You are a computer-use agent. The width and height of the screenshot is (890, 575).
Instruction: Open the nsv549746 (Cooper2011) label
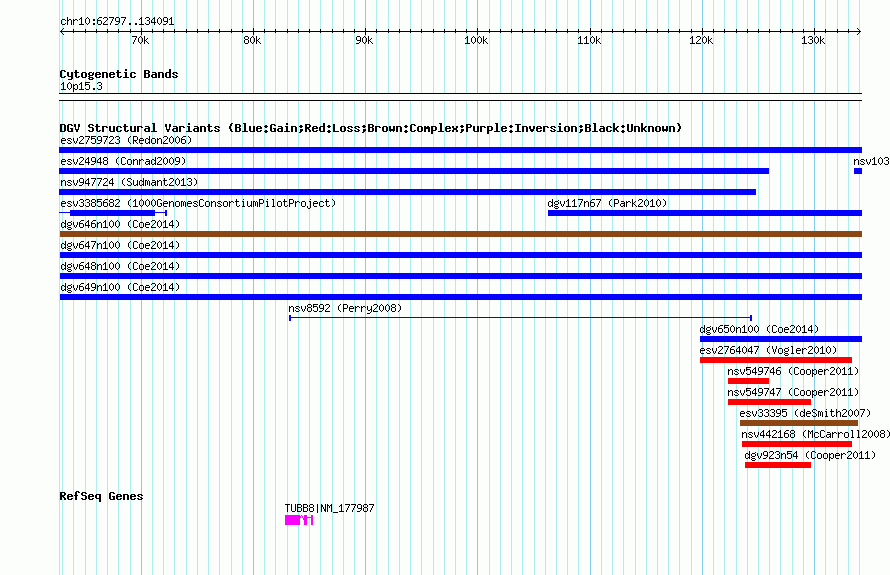pos(793,371)
